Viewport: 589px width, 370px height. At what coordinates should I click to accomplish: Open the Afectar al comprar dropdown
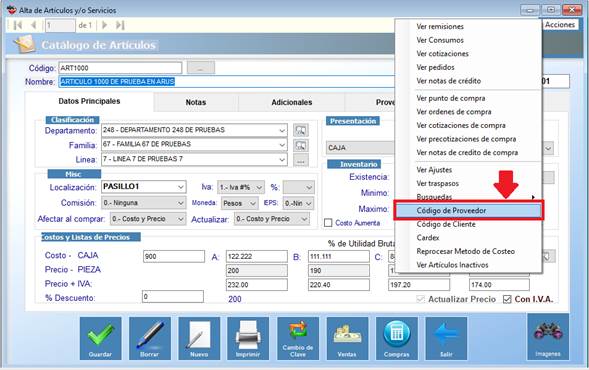coord(181,219)
